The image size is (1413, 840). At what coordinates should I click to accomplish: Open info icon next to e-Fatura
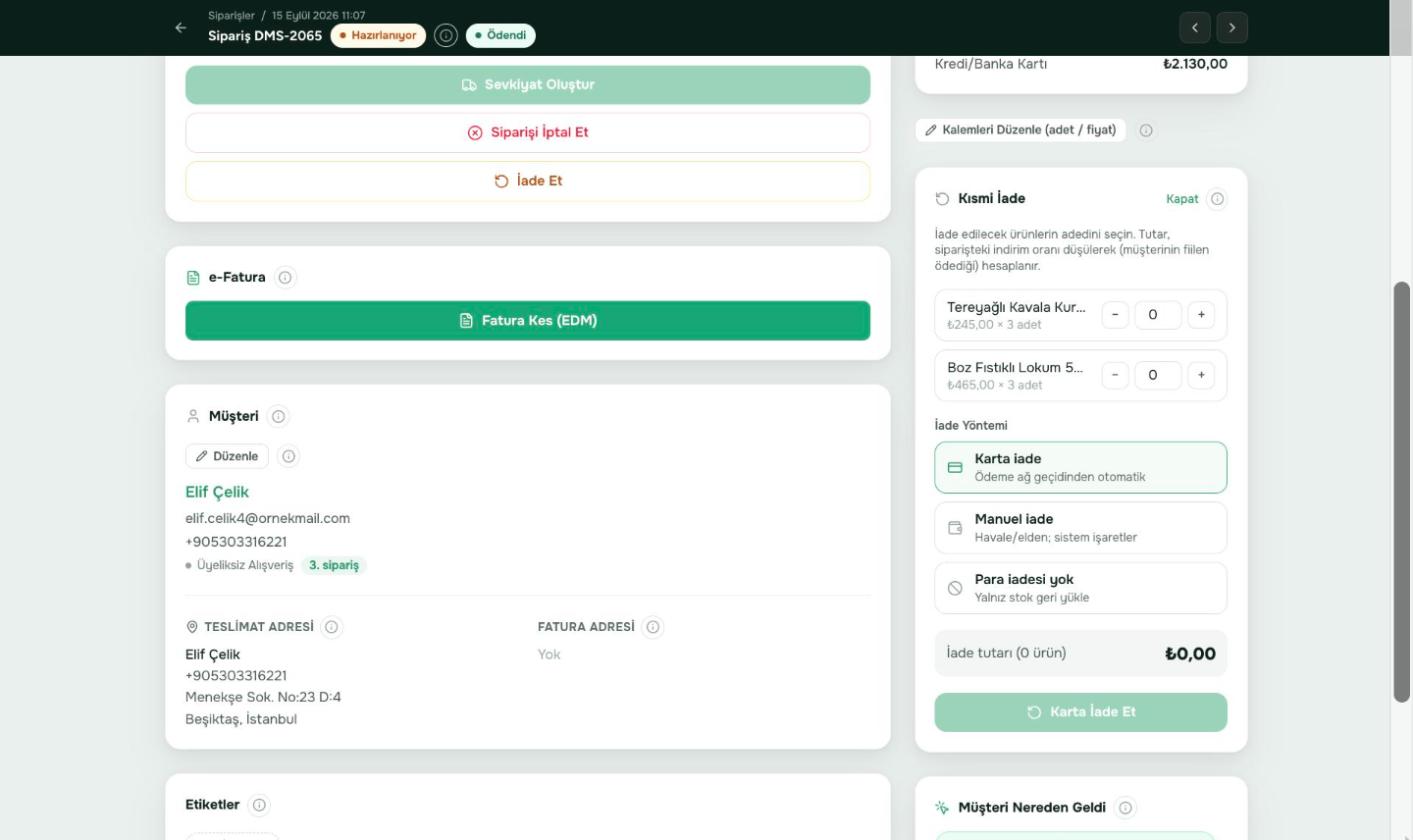click(x=285, y=278)
